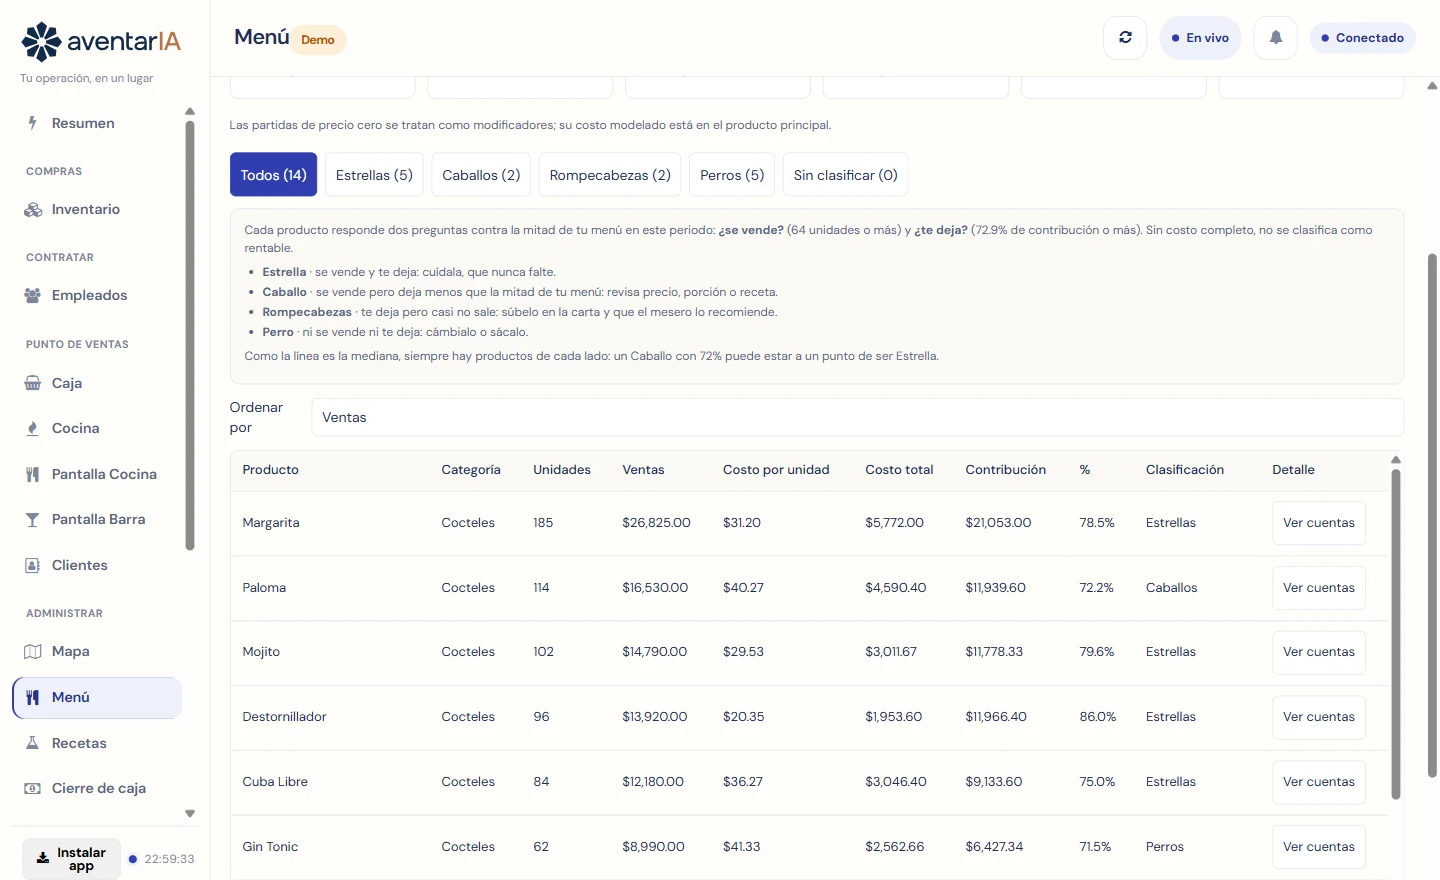Viewport: 1440px width, 880px height.
Task: Toggle the En vivo live mode
Action: point(1200,38)
